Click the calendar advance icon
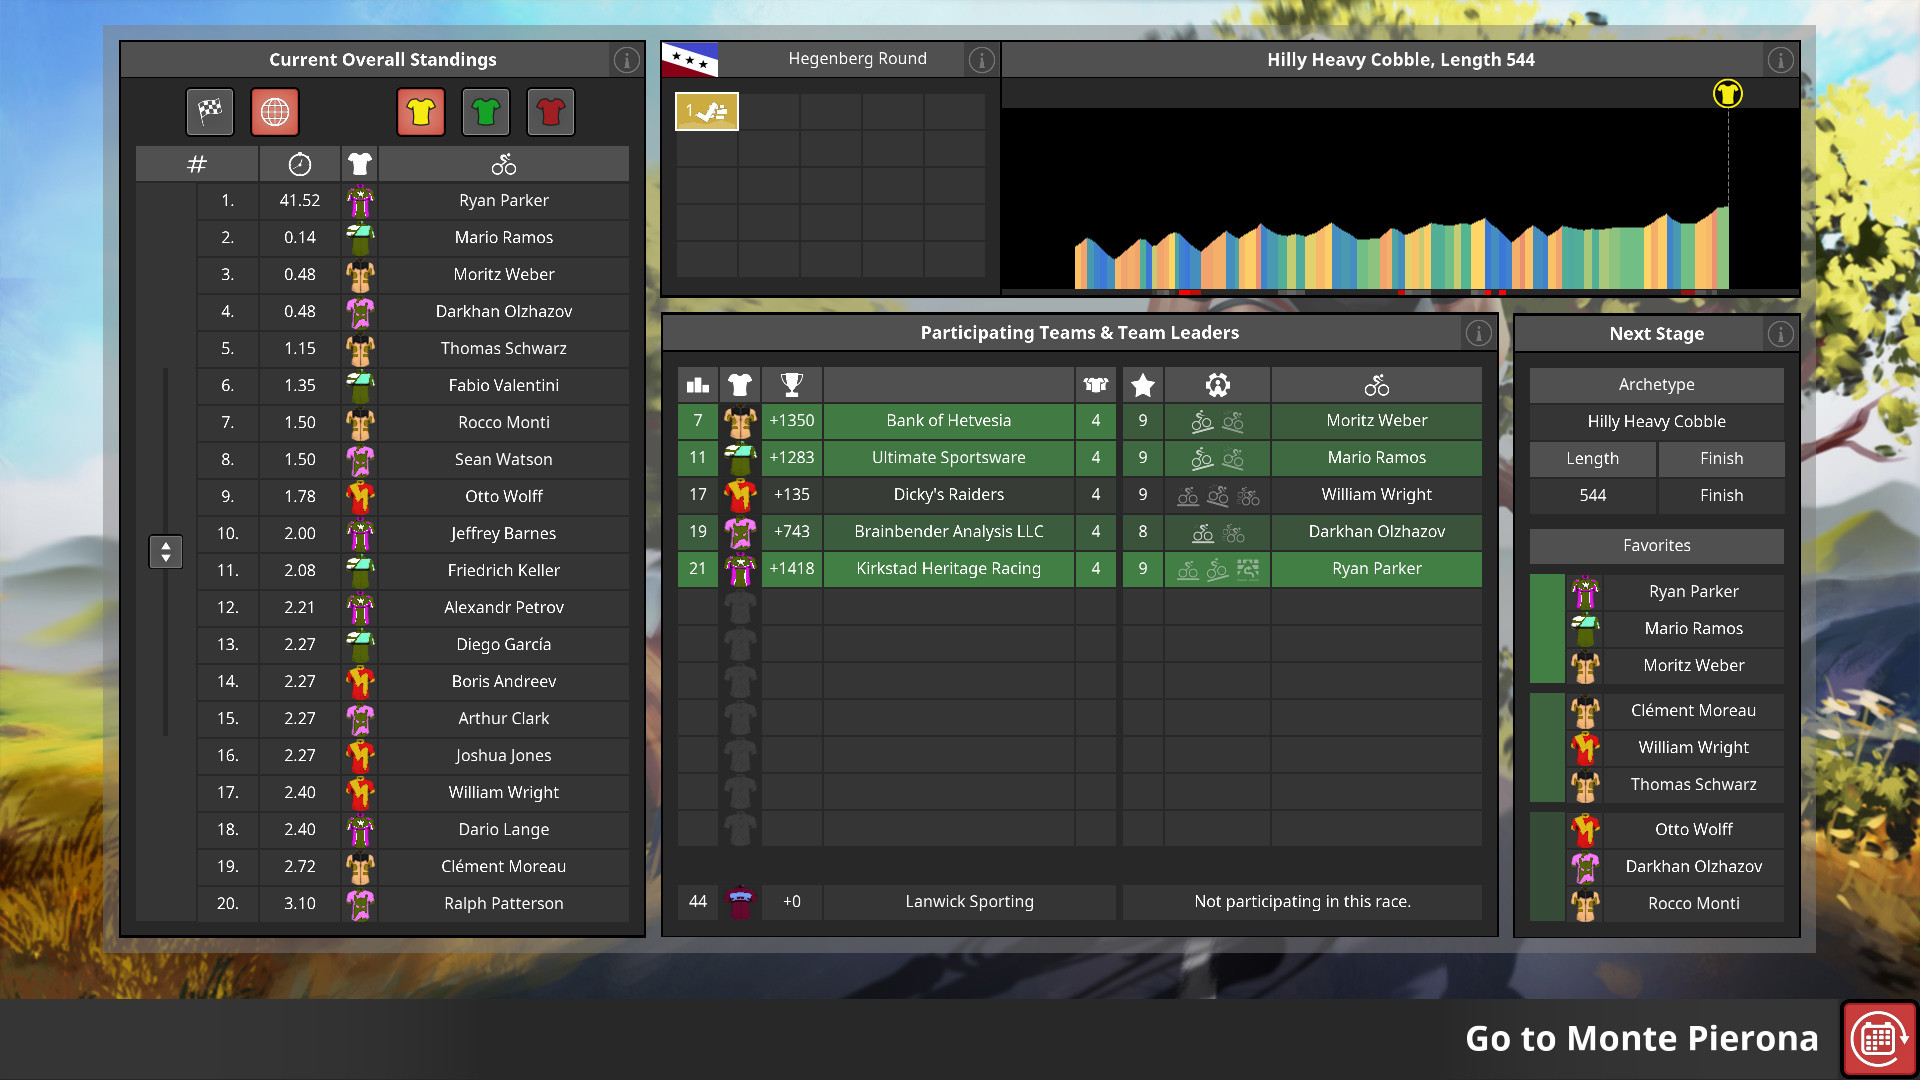Viewport: 1920px width, 1080px height. pyautogui.click(x=1878, y=1039)
